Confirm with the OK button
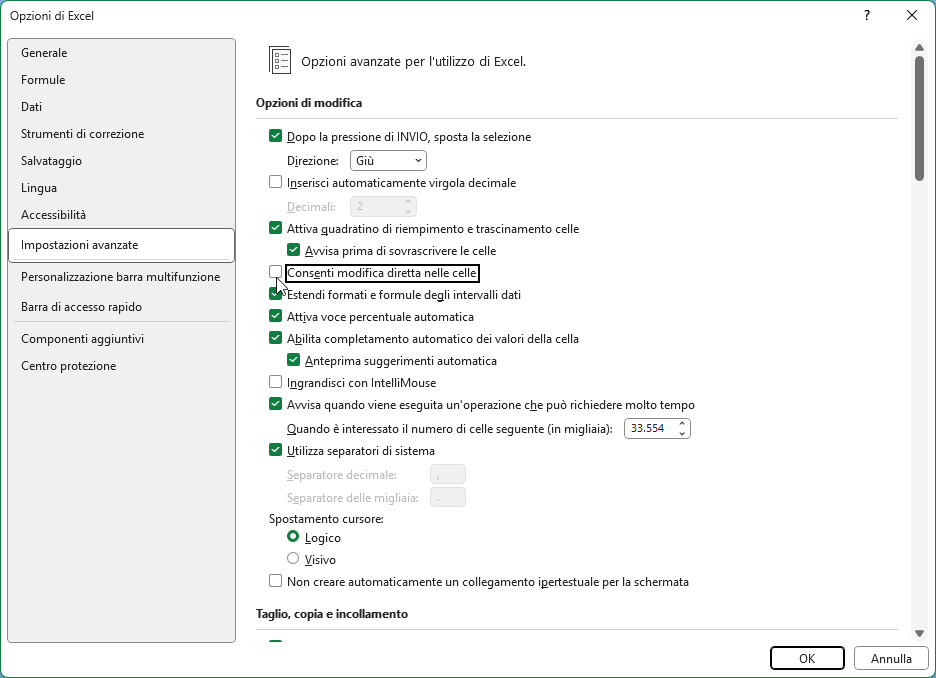Image resolution: width=936 pixels, height=678 pixels. click(x=807, y=658)
